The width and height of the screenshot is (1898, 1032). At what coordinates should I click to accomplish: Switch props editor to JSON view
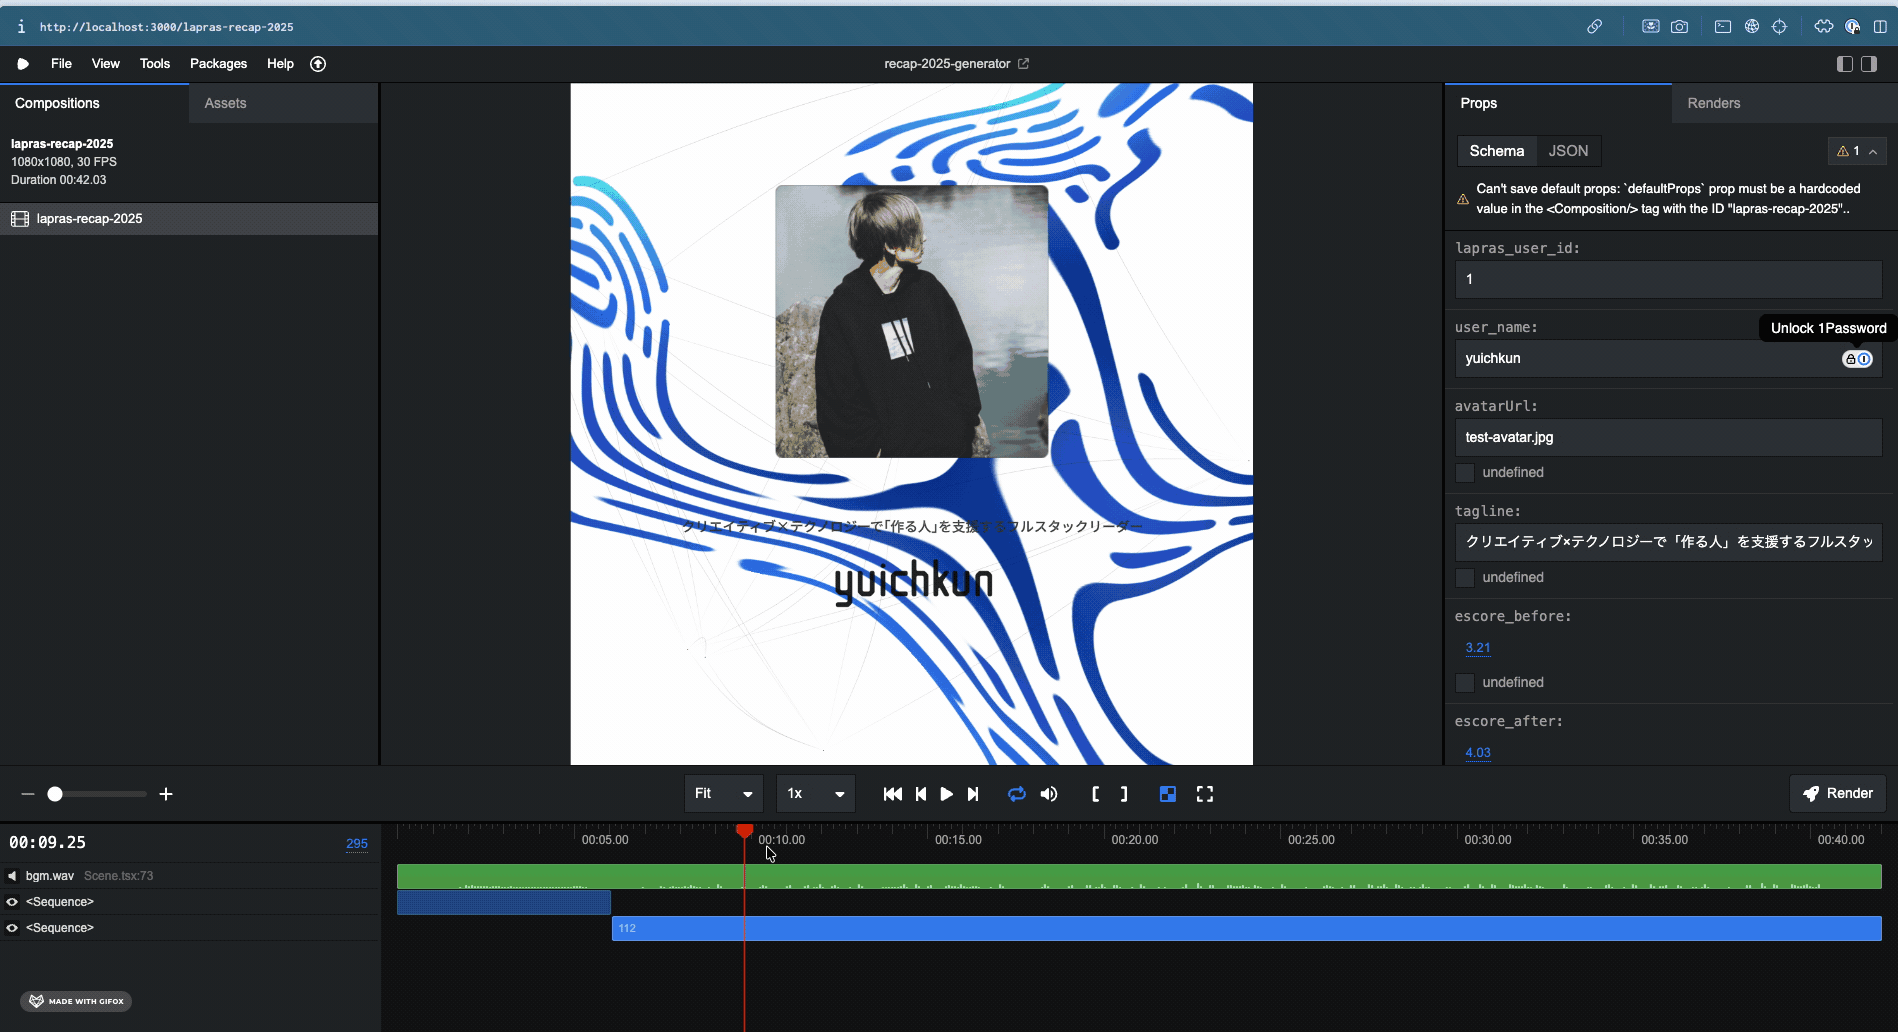coord(1568,151)
